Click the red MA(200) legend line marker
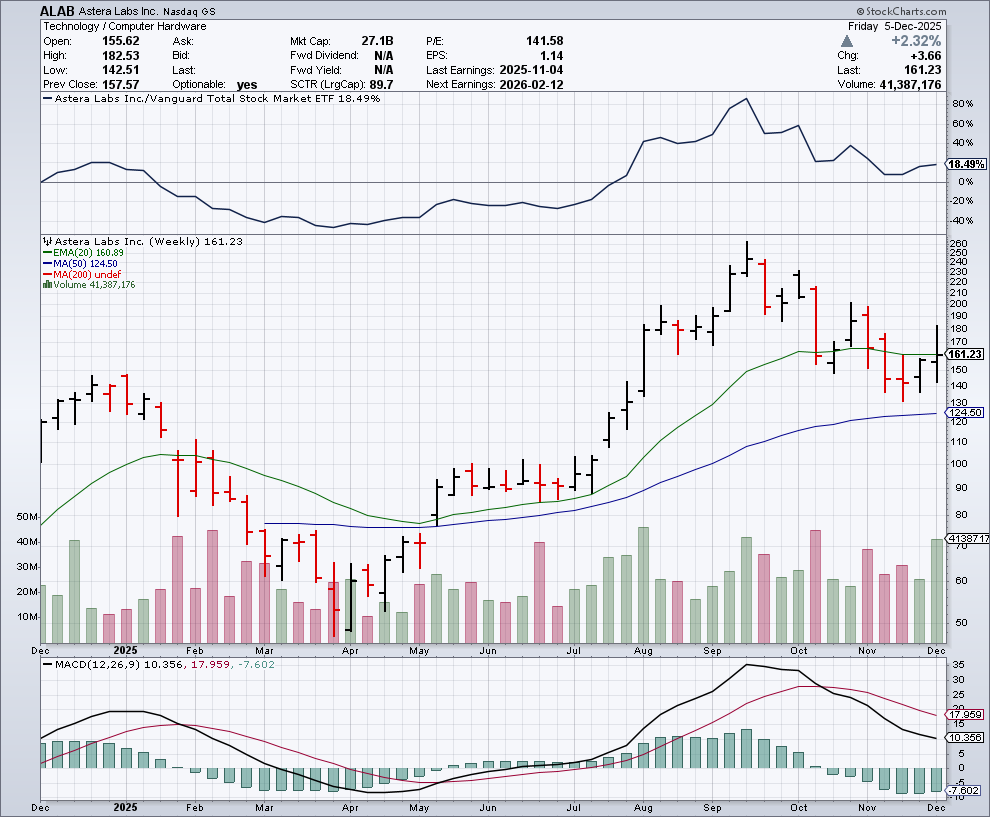 [x=45, y=274]
